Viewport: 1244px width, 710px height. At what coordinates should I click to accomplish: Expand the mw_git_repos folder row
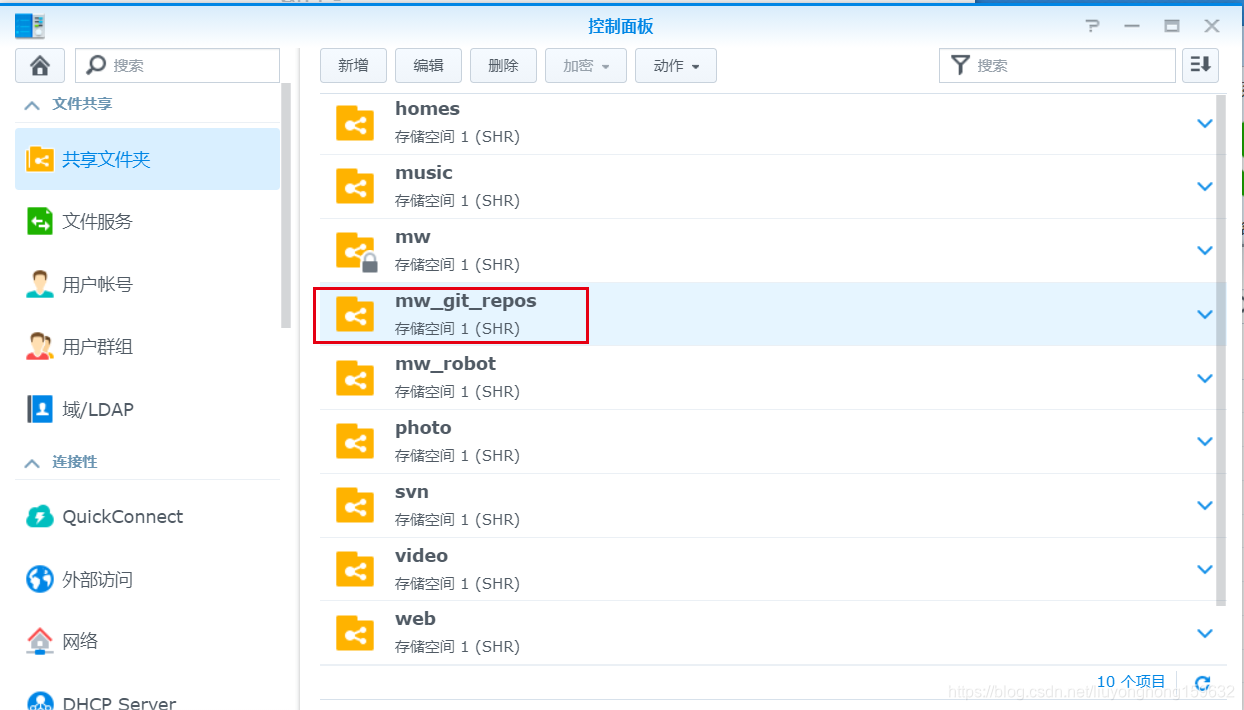(x=1204, y=314)
